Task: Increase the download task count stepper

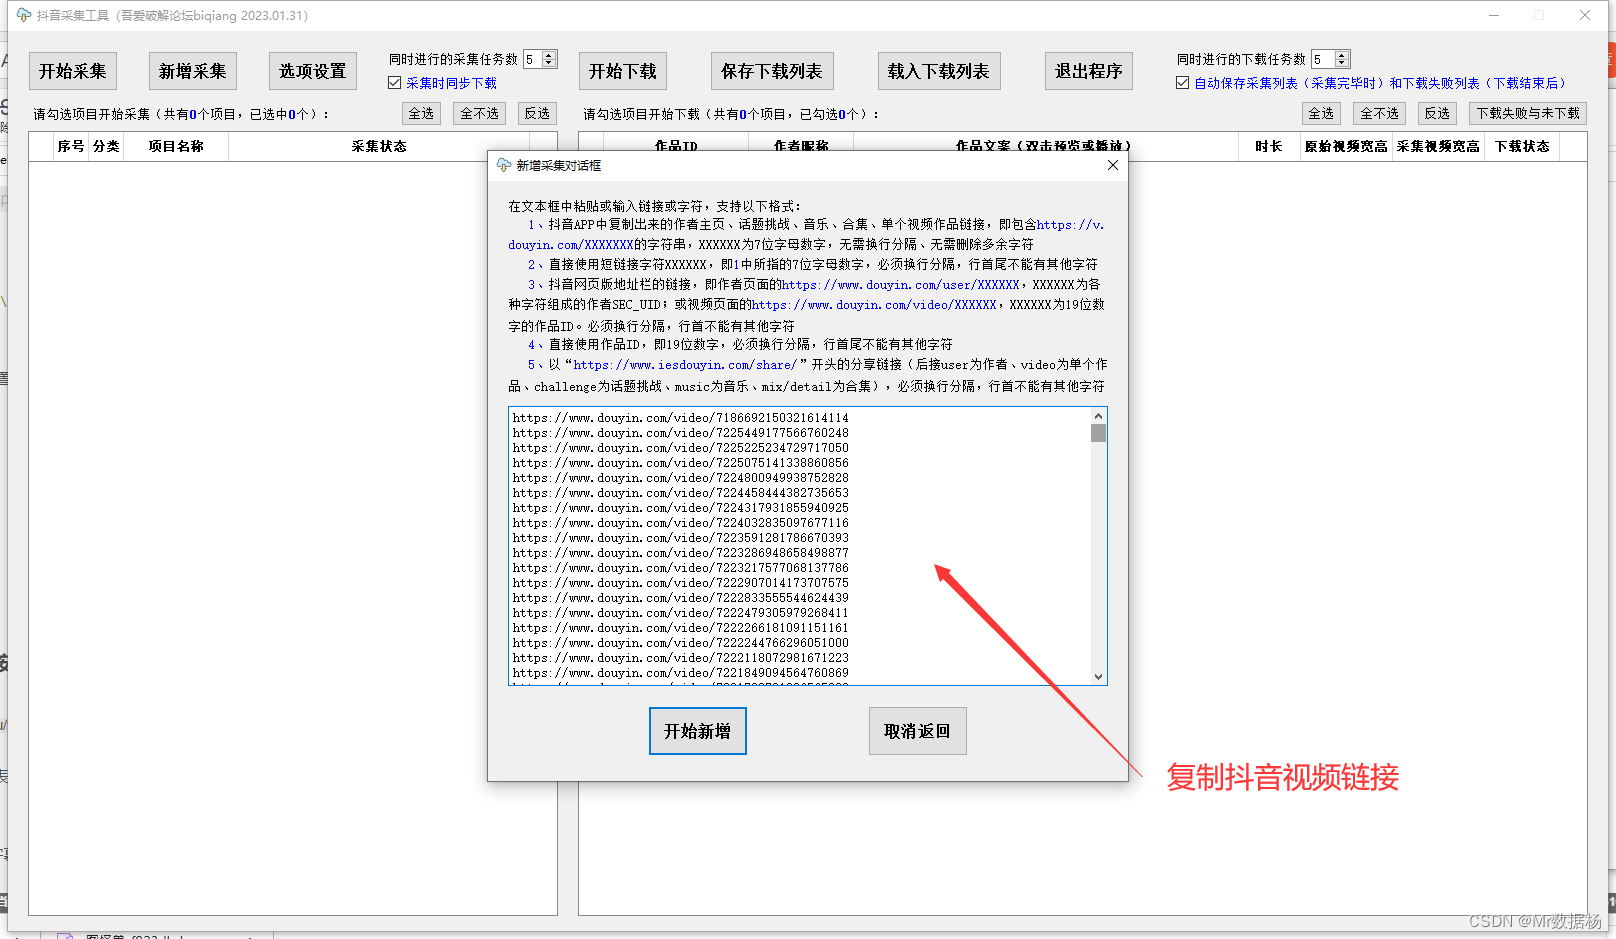Action: [x=1342, y=55]
